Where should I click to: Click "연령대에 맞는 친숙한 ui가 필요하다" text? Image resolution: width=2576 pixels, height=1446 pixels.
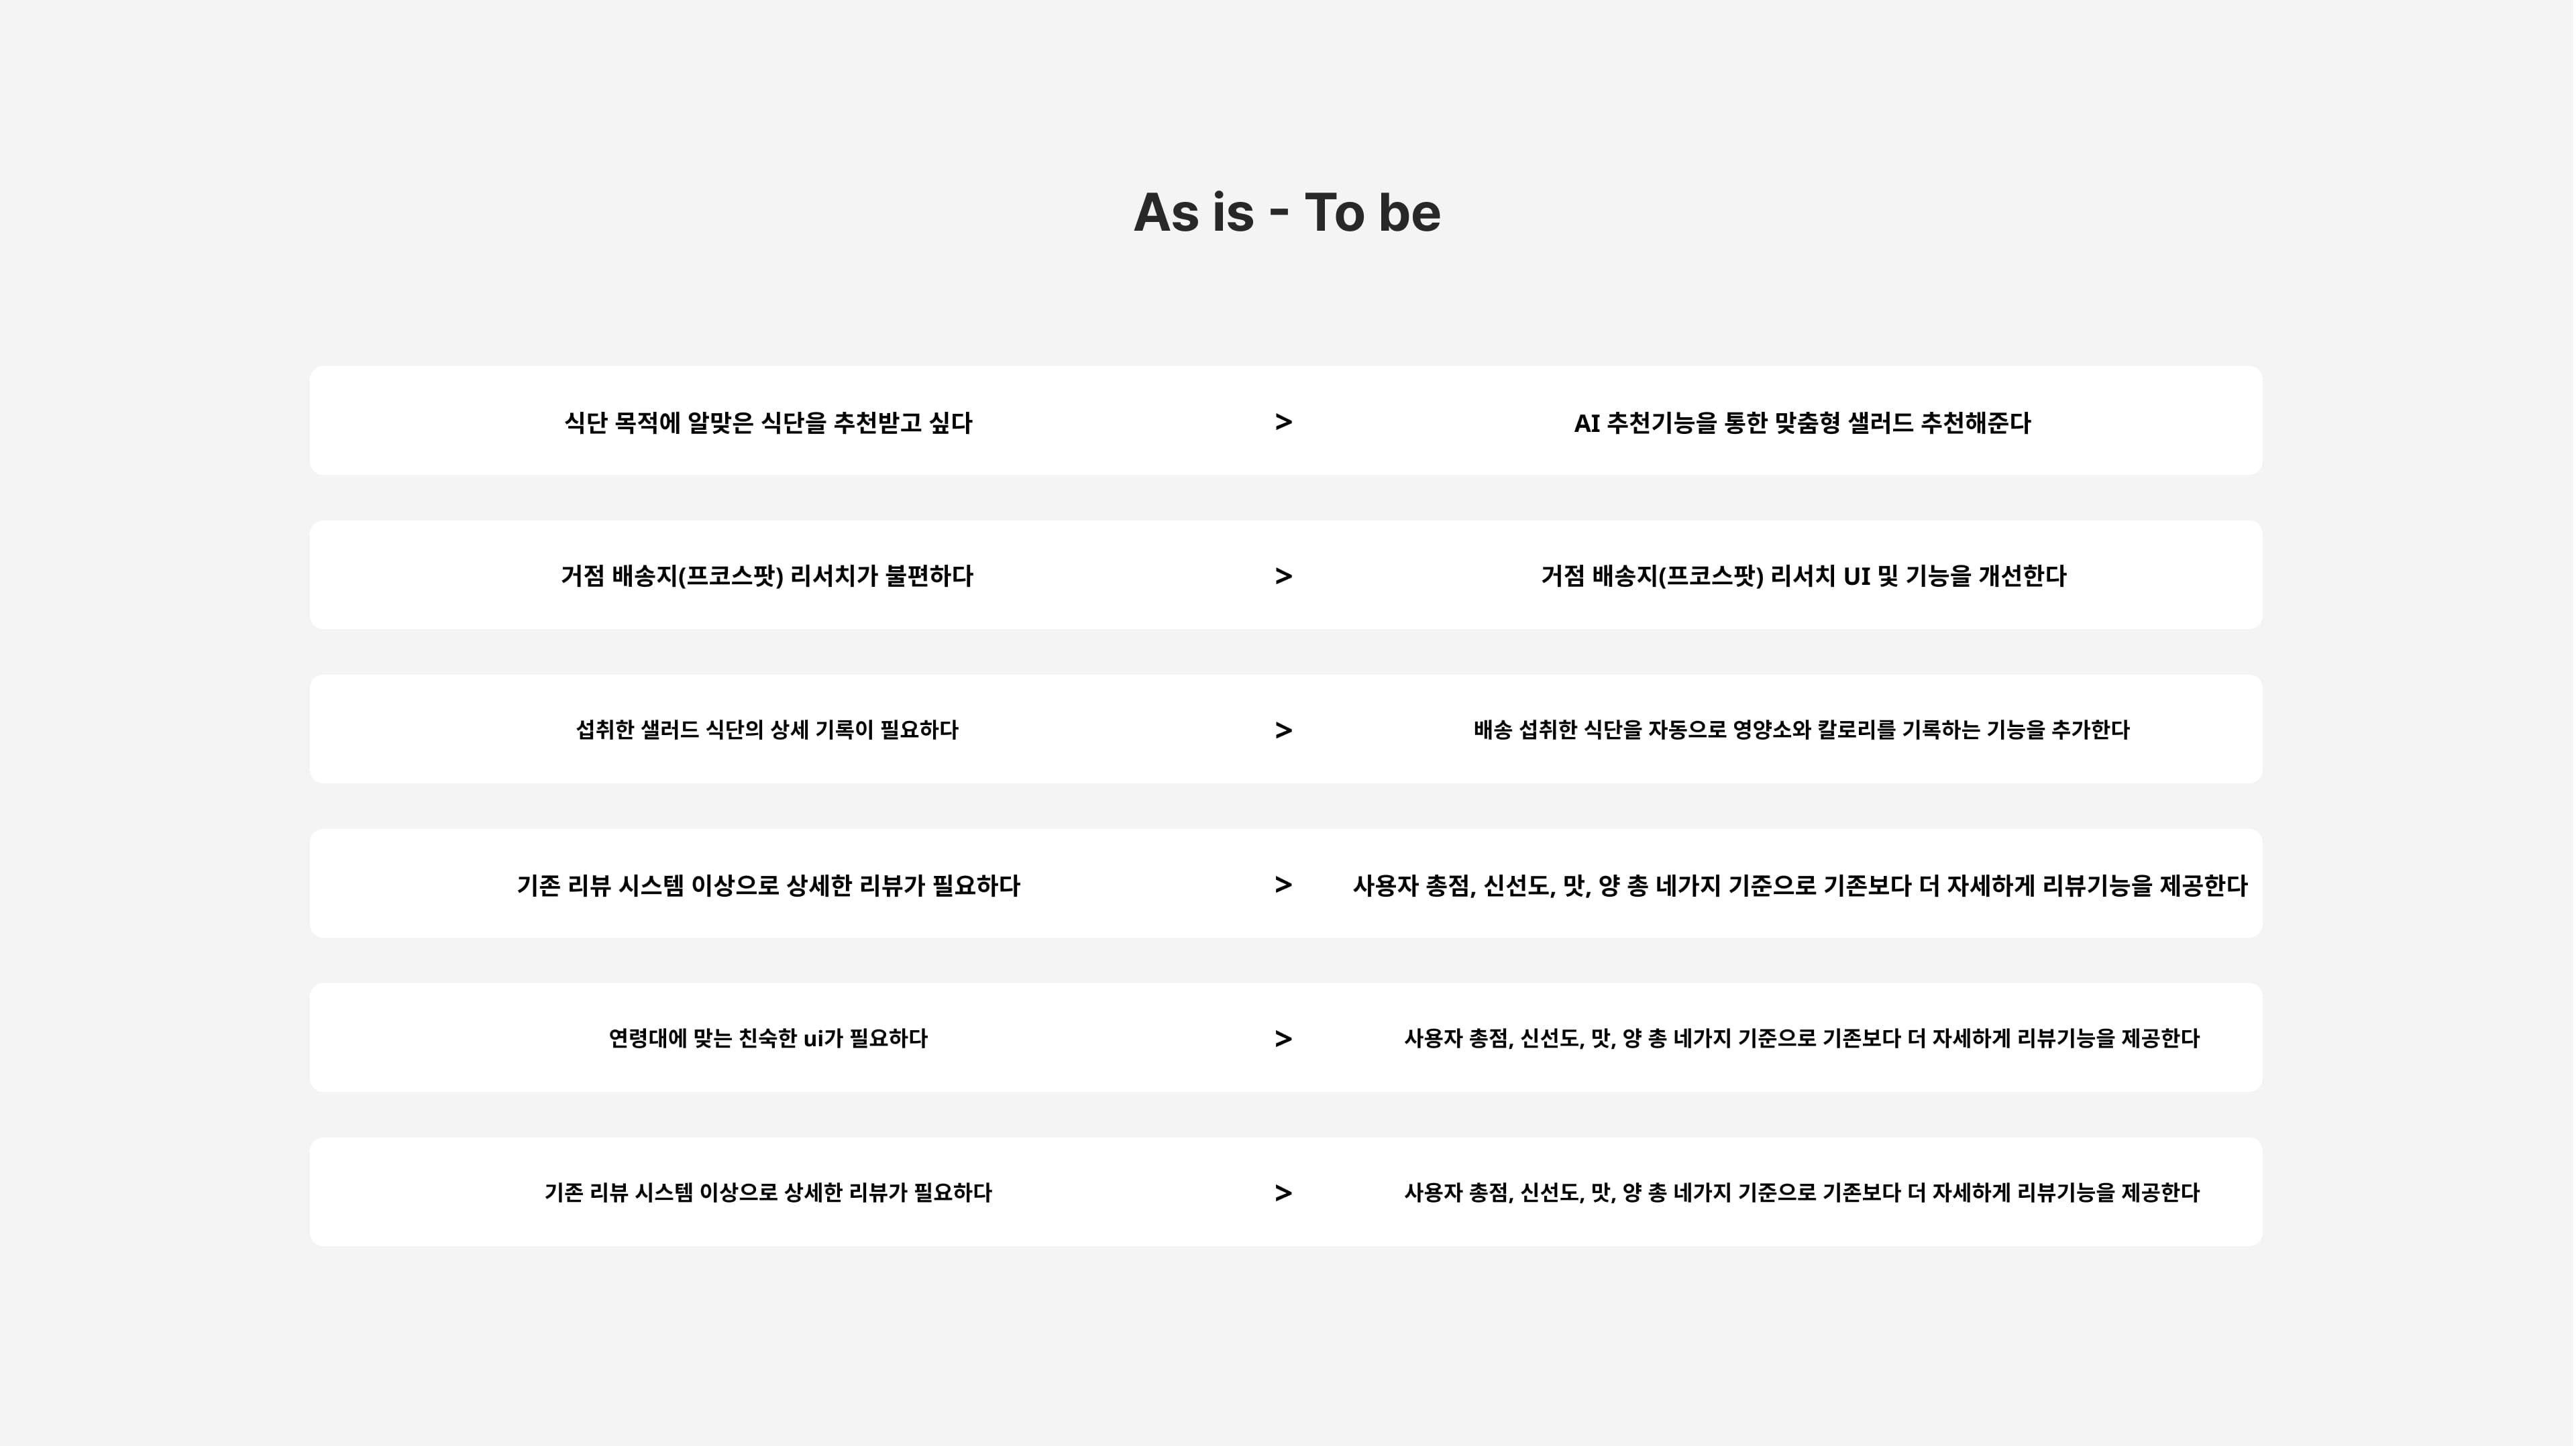[768, 1039]
